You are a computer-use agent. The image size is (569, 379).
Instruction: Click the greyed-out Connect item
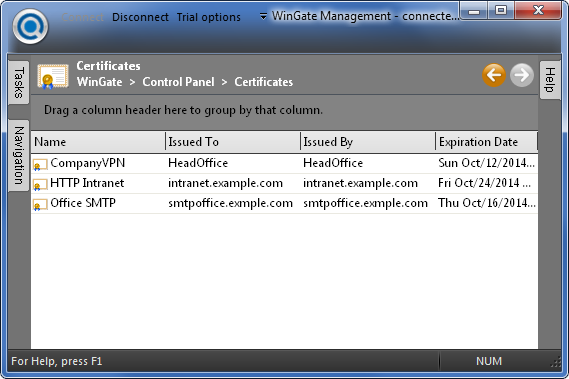tap(83, 17)
